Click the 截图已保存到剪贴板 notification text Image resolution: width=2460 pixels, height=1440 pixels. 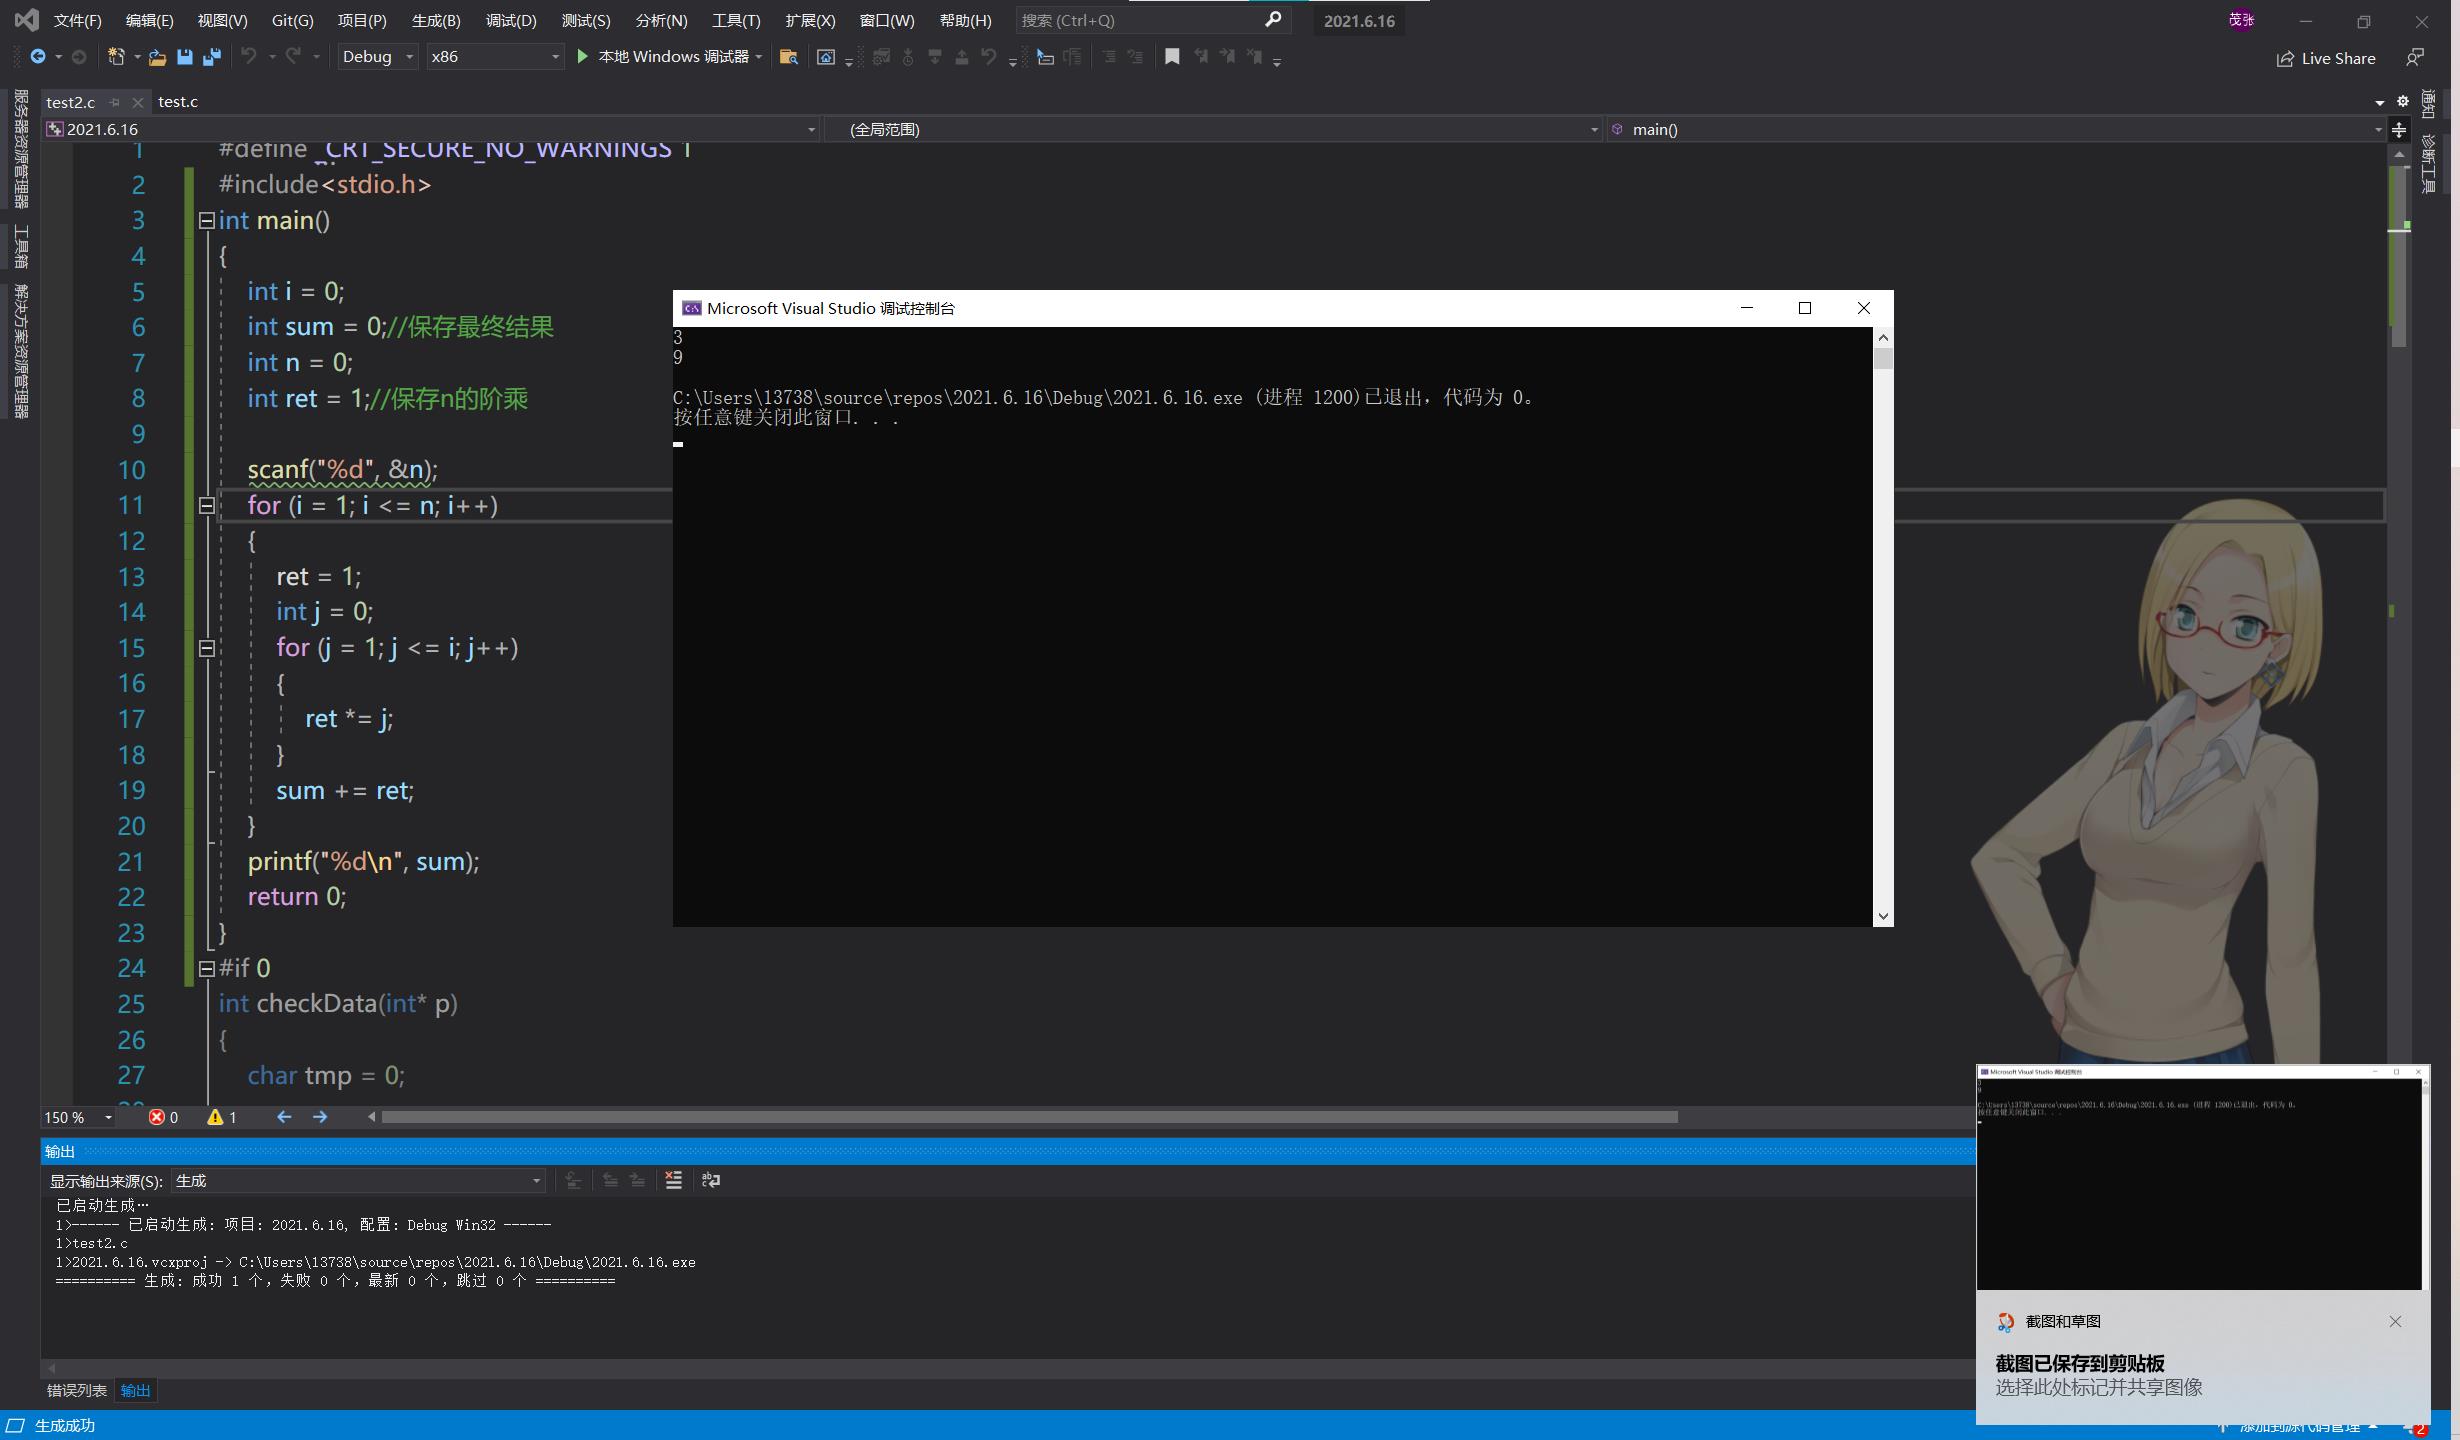[x=2080, y=1363]
